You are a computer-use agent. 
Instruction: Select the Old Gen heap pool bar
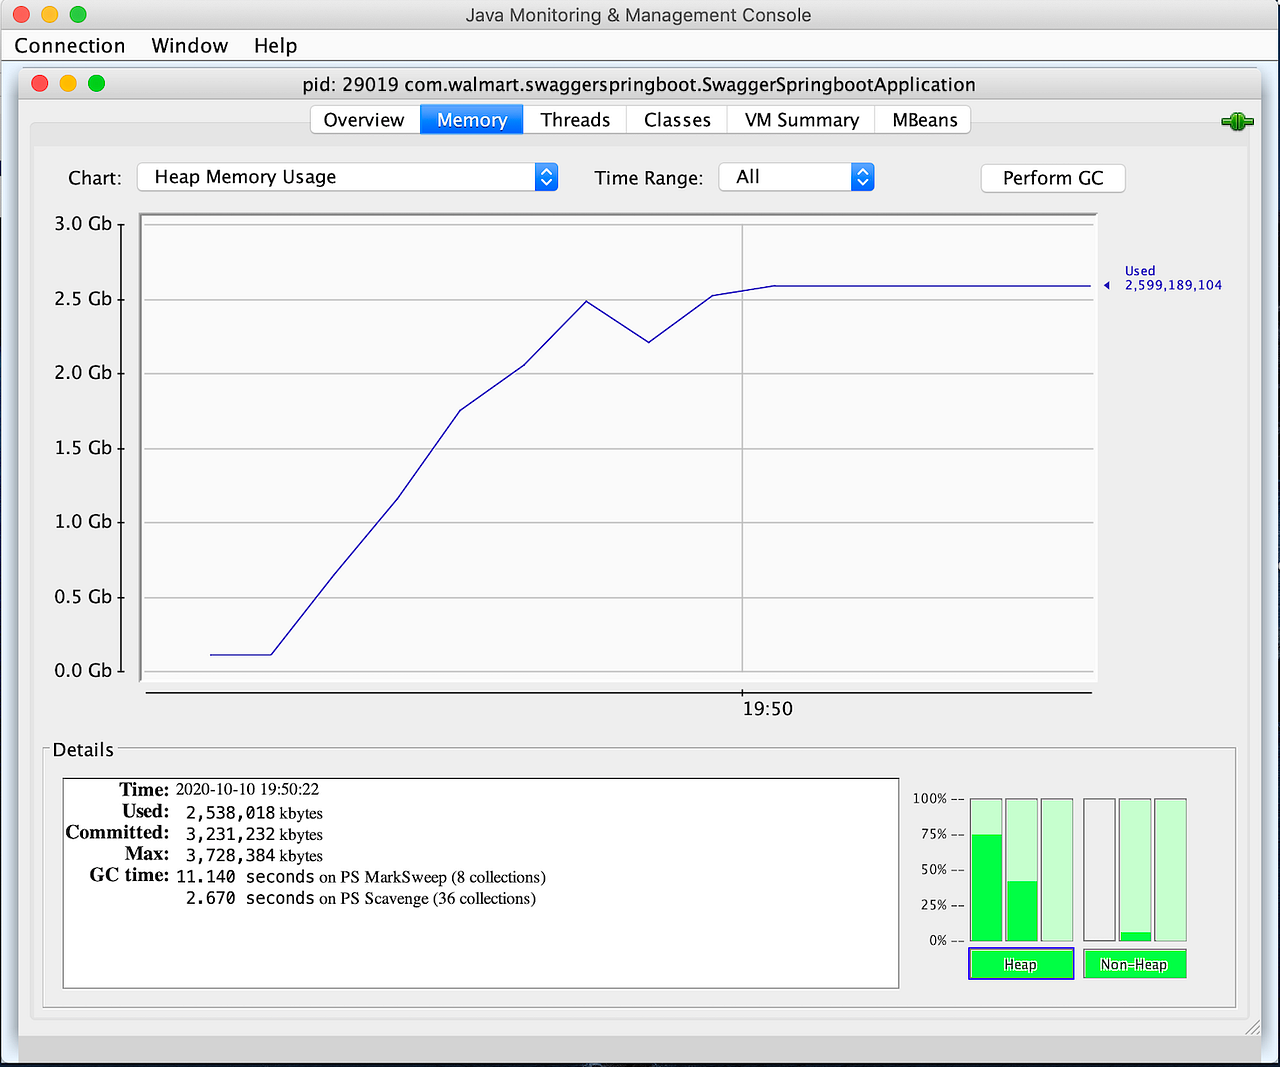[1057, 870]
